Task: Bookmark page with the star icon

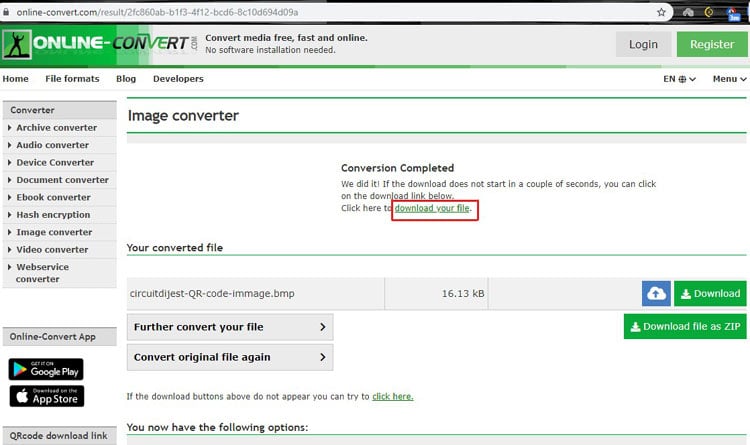Action: coord(662,12)
